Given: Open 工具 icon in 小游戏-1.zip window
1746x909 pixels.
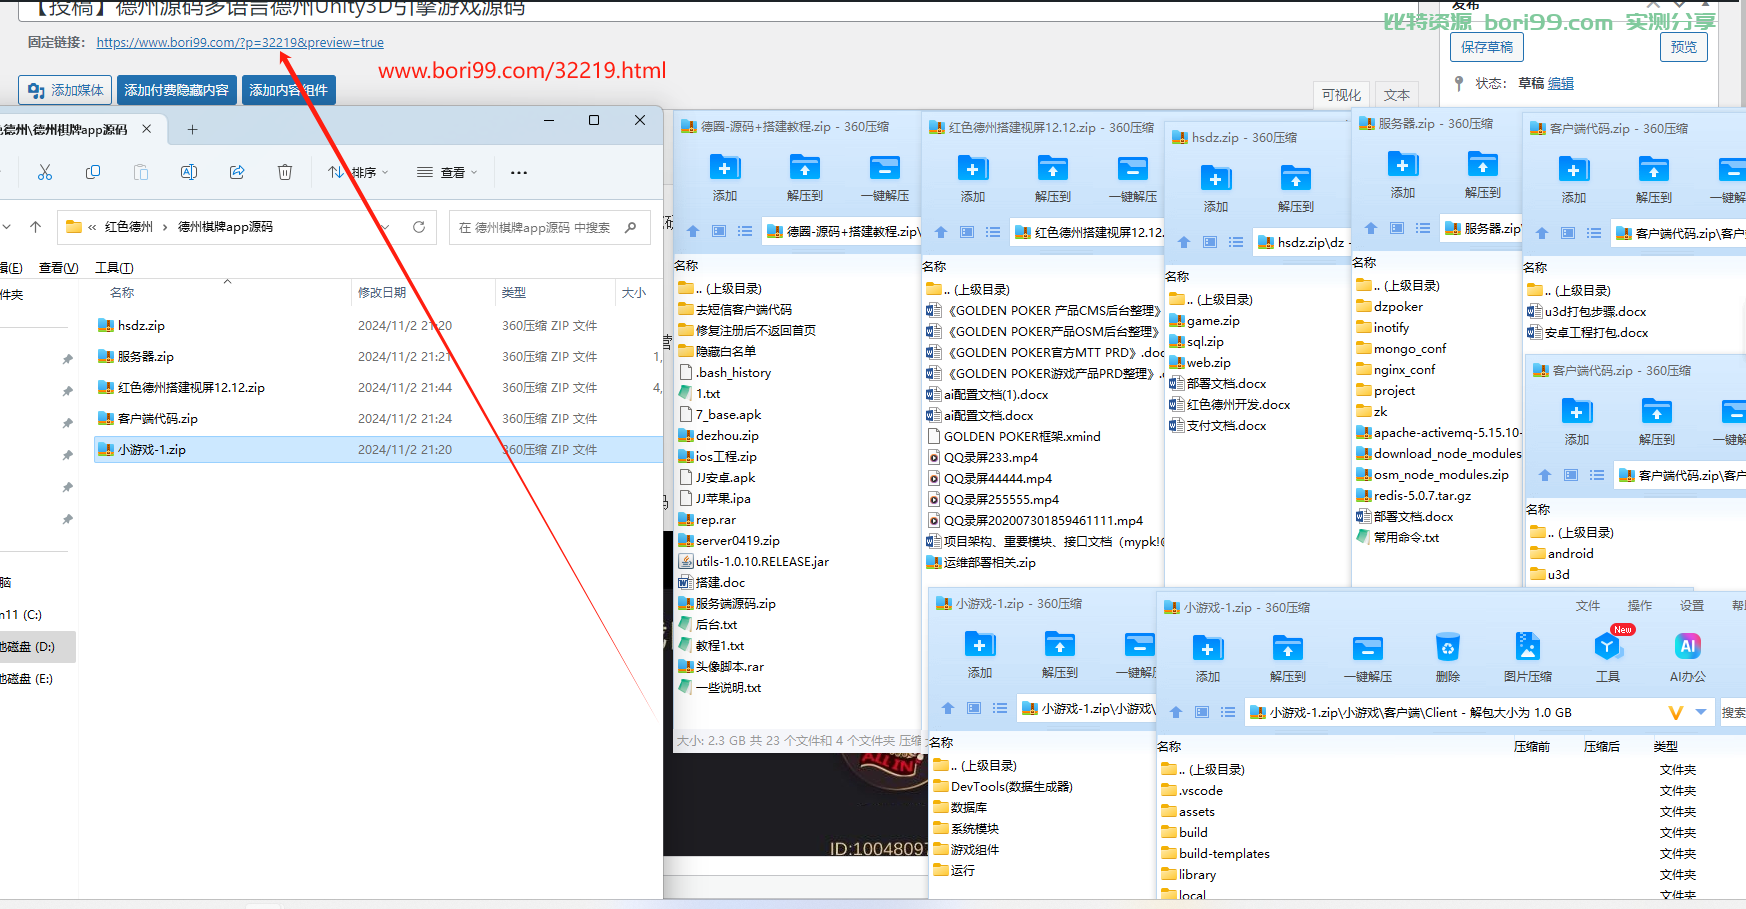Looking at the screenshot, I should 1608,657.
